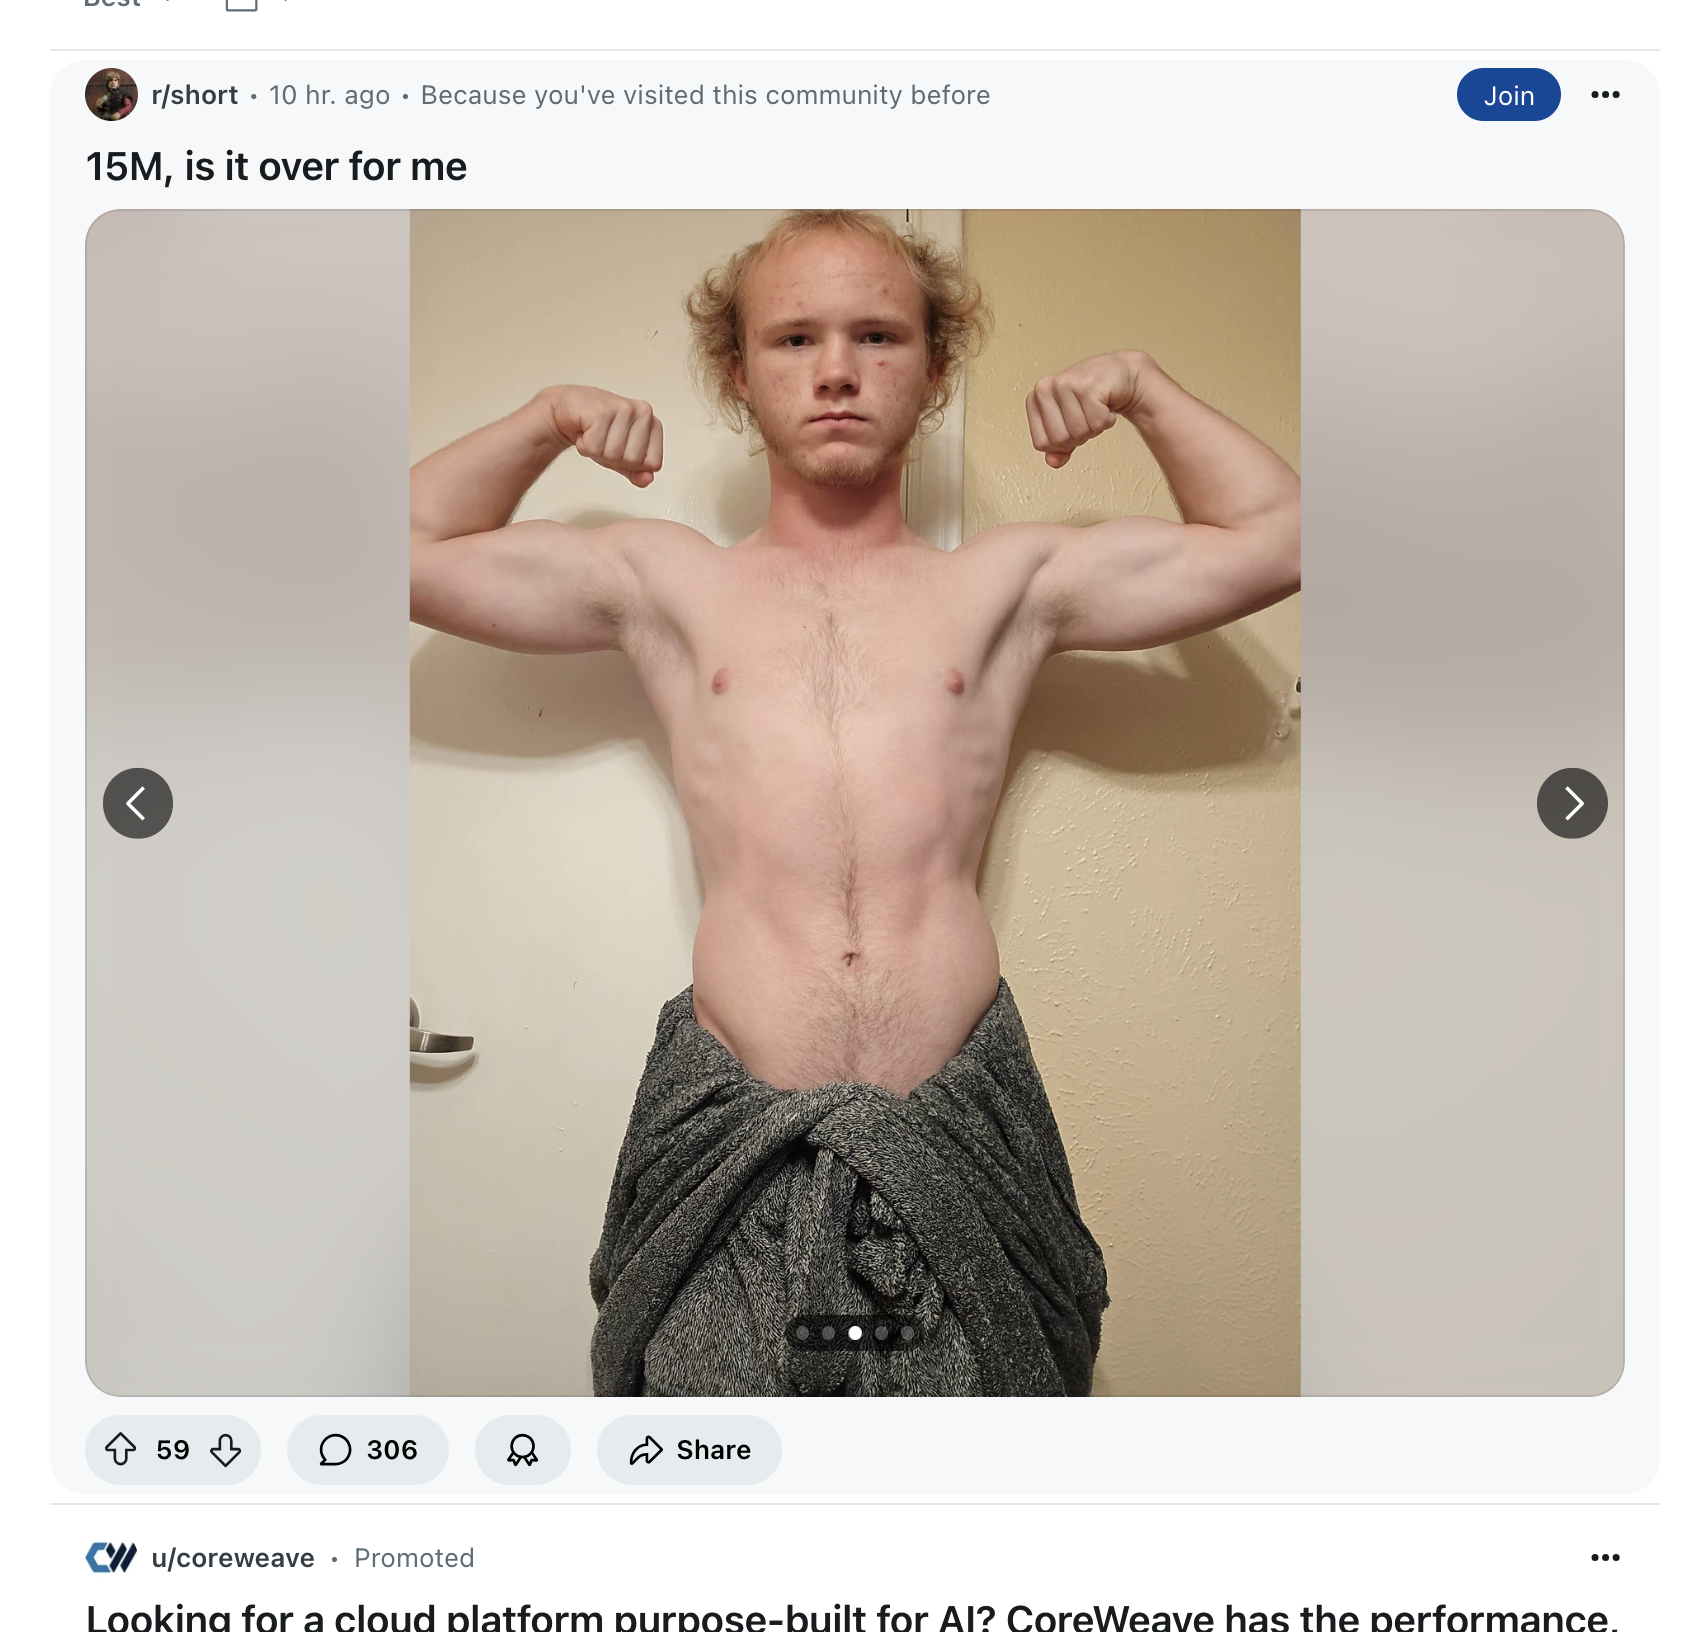Visit the u/coreweave profile link
Image resolution: width=1702 pixels, height=1632 pixels.
pos(233,1558)
